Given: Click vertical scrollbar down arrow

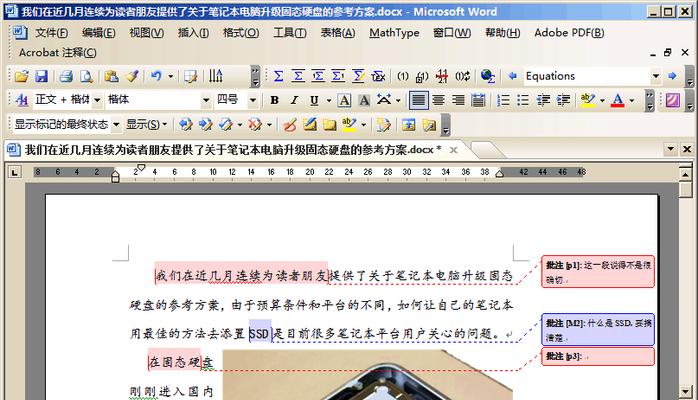Looking at the screenshot, I should 686,392.
